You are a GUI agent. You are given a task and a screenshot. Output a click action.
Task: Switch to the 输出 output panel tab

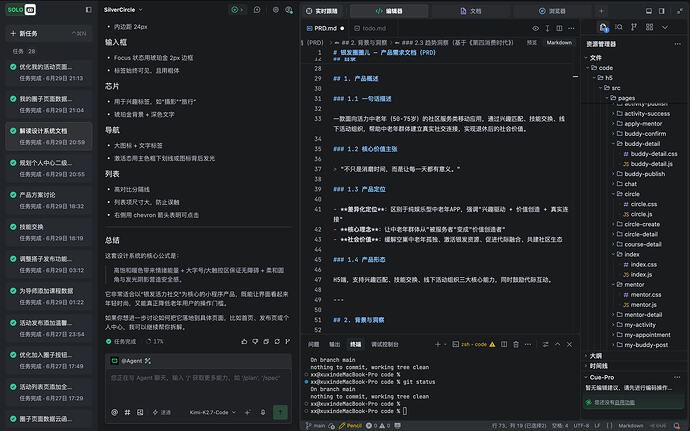coord(334,344)
